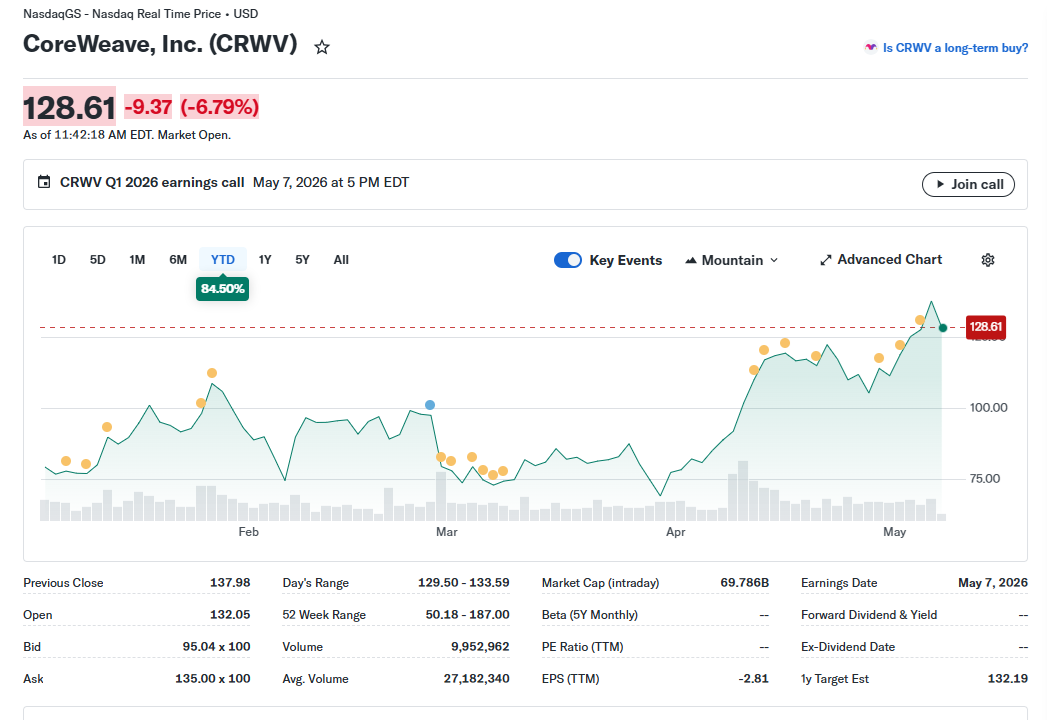Select the 5D range tab
This screenshot has width=1047, height=720.
click(x=97, y=260)
